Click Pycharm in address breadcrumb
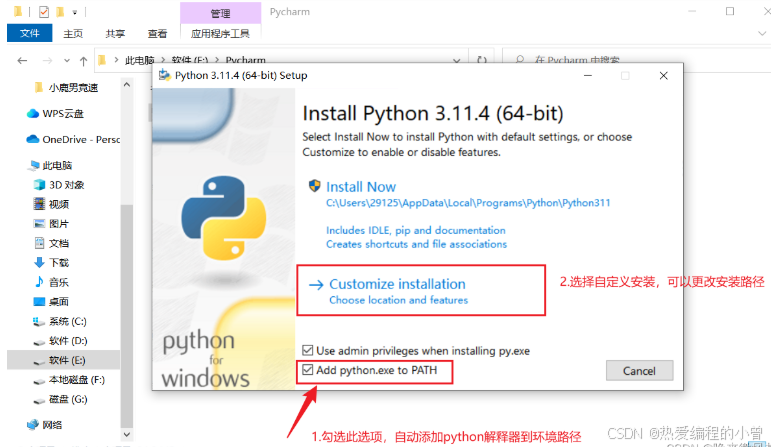Screen dimensions: 771x447 coord(245,60)
